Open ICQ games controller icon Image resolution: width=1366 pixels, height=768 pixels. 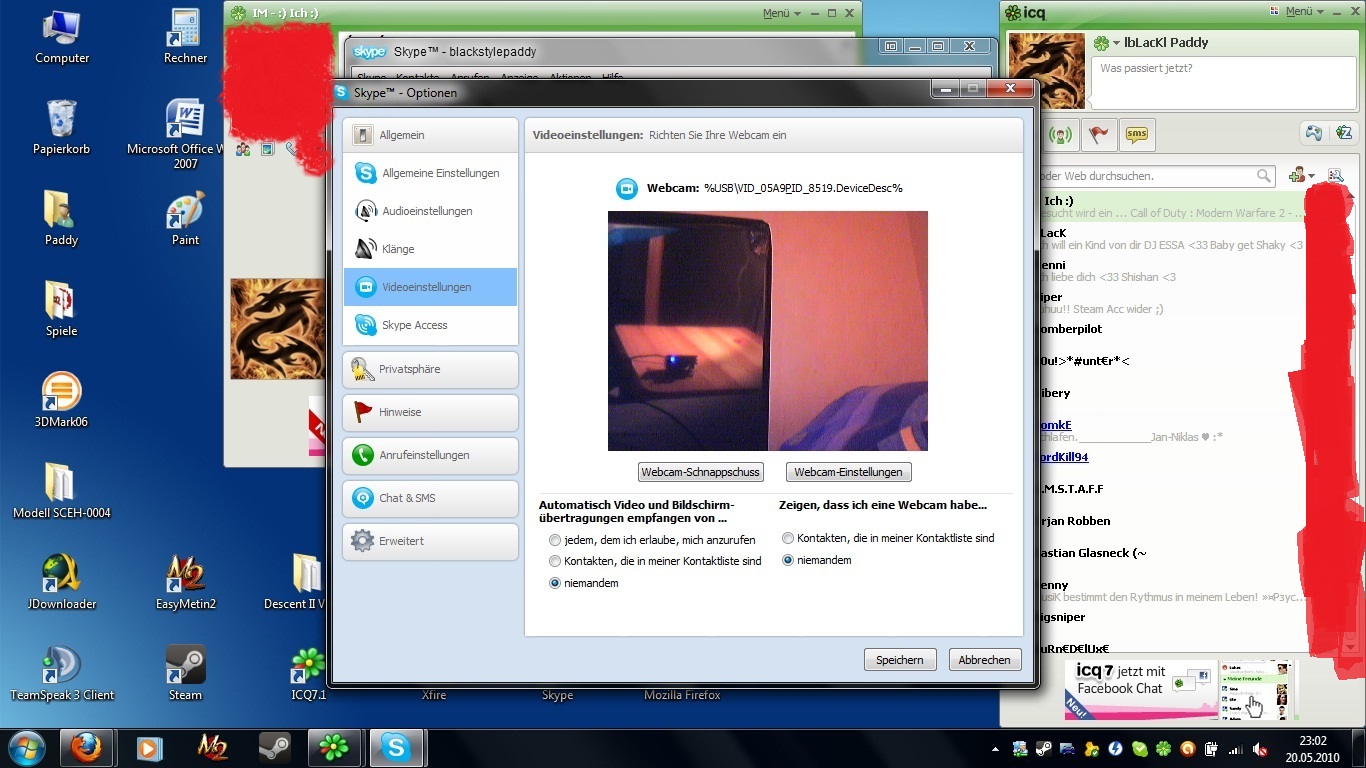tap(1313, 133)
